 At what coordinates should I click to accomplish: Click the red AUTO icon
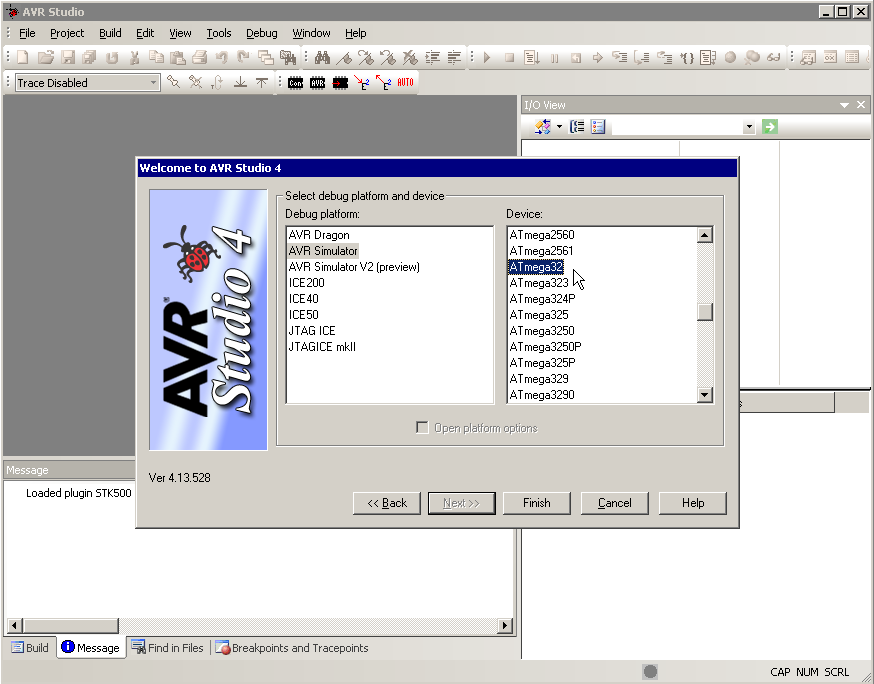(x=405, y=83)
